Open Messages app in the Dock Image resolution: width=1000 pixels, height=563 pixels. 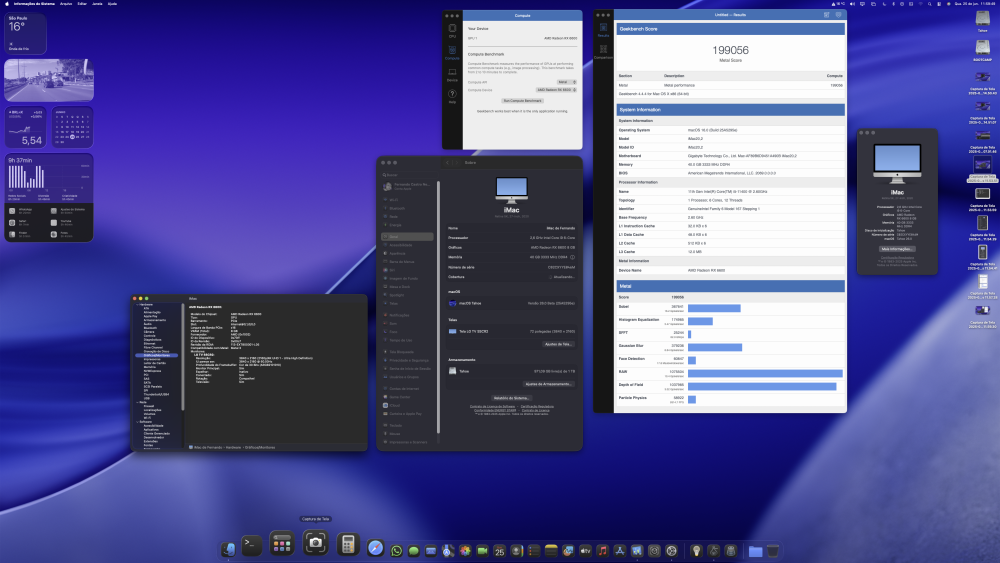click(x=414, y=551)
